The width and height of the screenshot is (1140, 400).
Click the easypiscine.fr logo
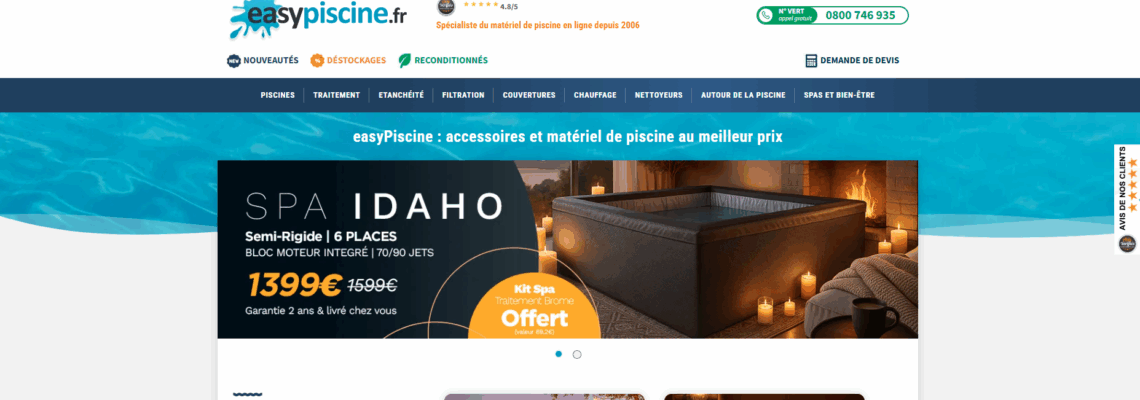click(318, 17)
